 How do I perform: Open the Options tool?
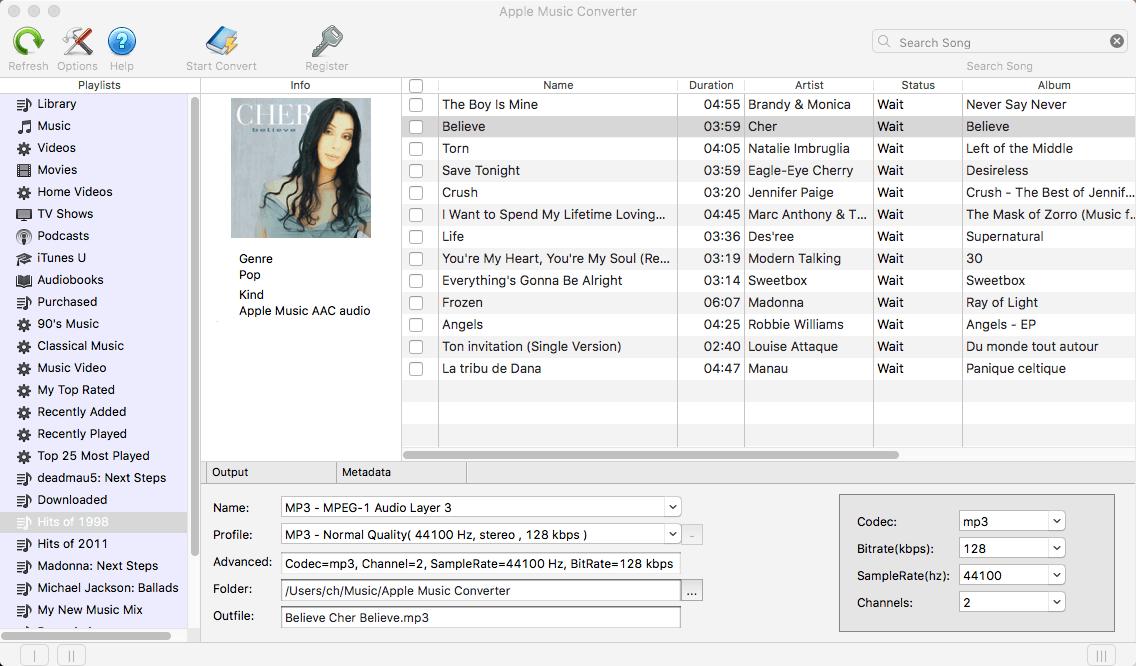pyautogui.click(x=77, y=42)
